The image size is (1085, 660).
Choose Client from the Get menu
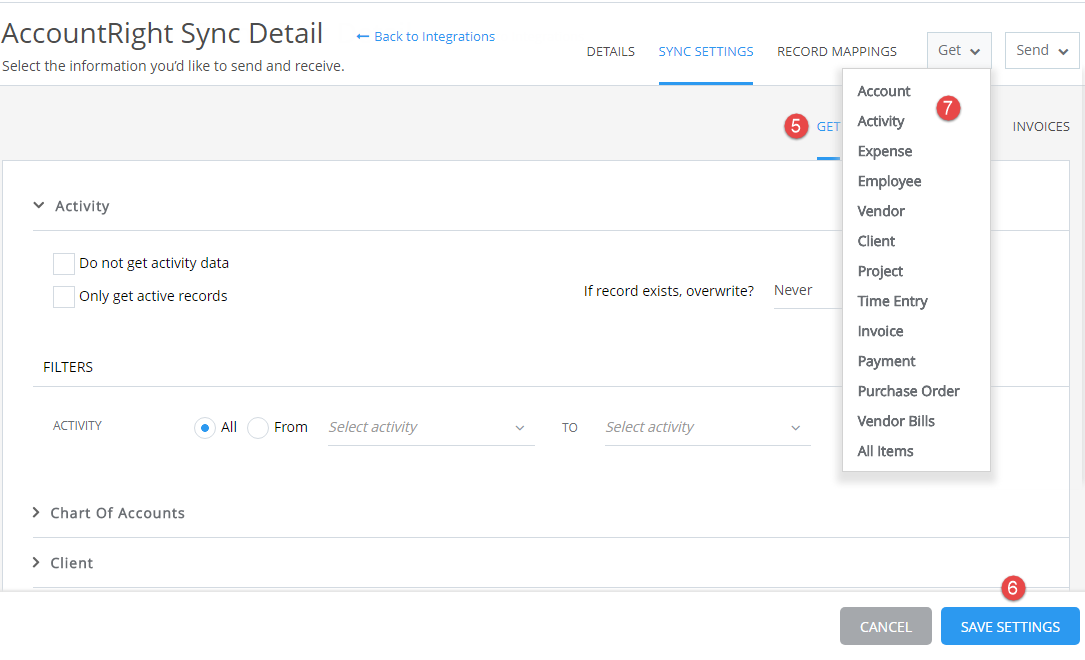click(x=876, y=241)
